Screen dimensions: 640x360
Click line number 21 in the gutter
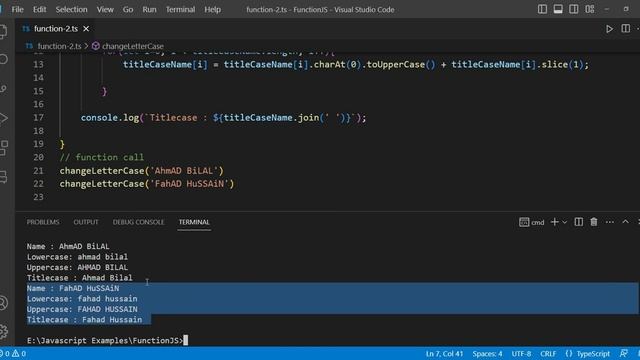[38, 171]
